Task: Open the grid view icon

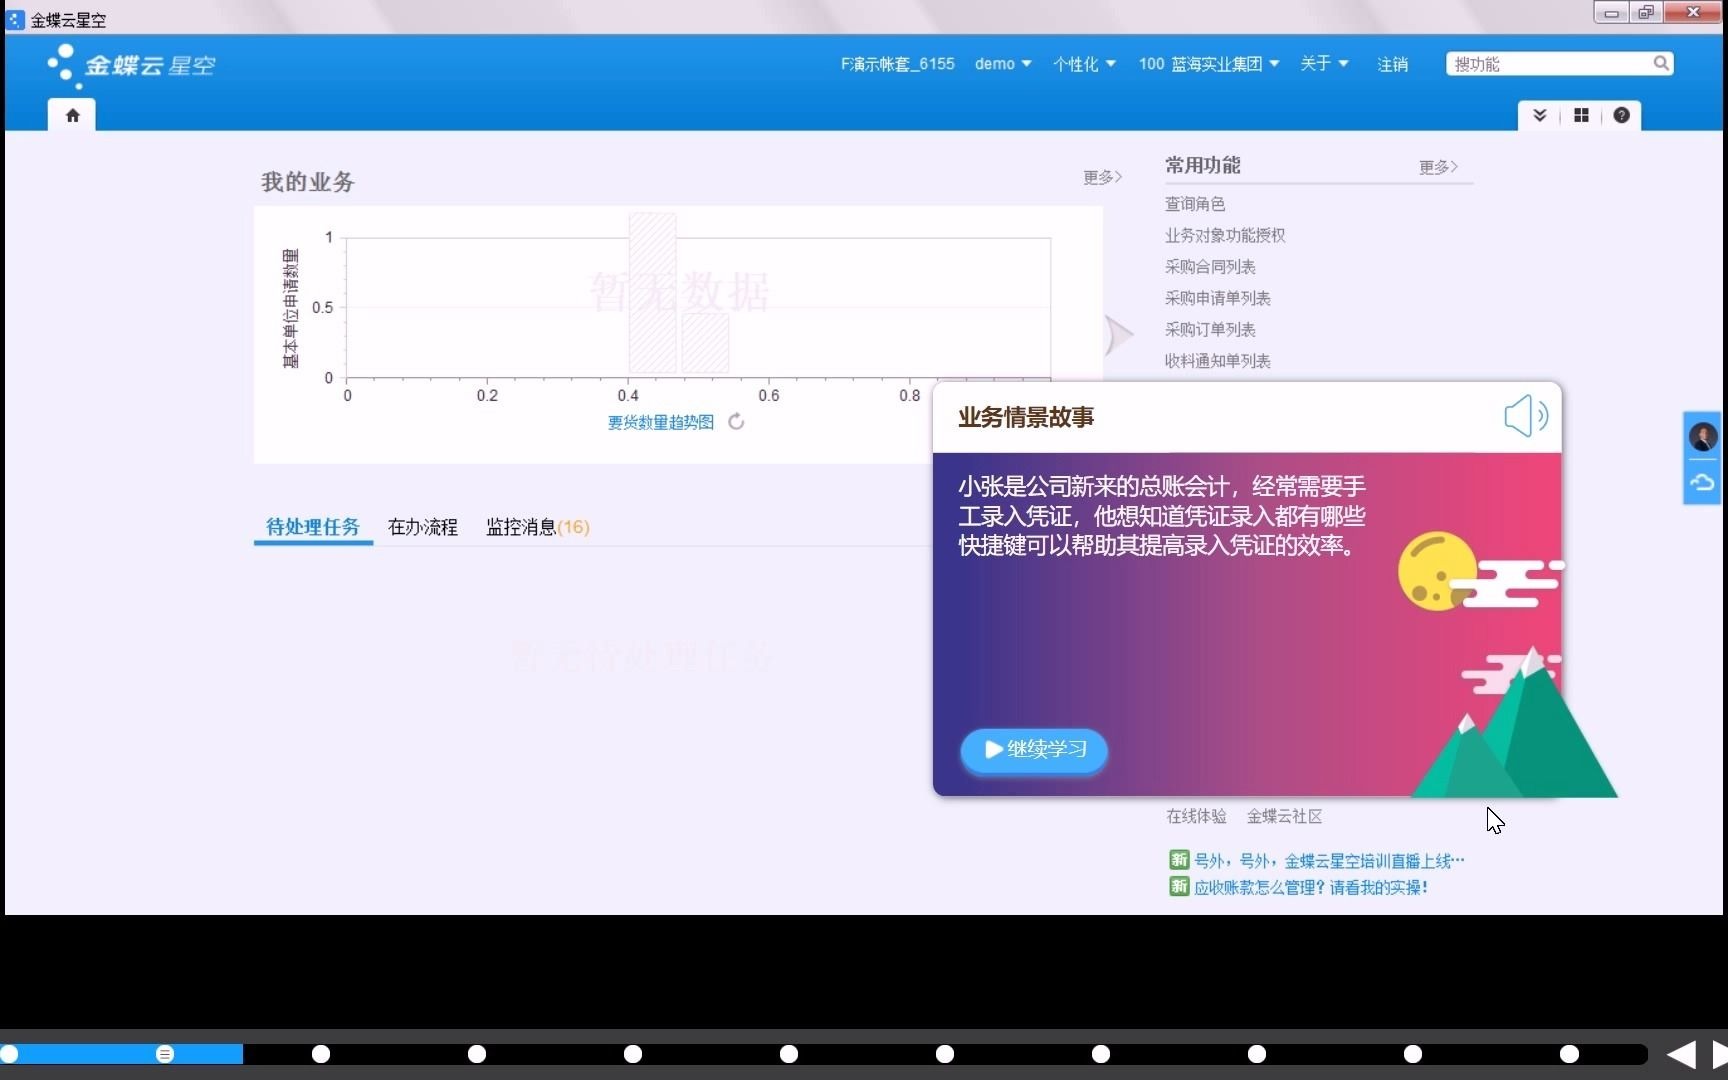Action: point(1581,116)
